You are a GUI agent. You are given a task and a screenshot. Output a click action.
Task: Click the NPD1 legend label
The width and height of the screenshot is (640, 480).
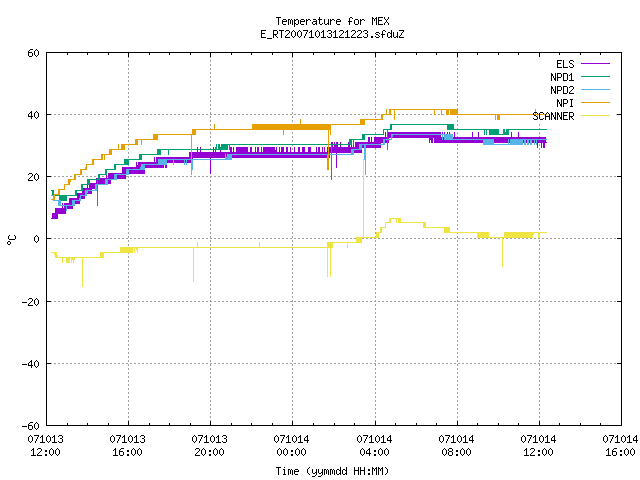pyautogui.click(x=562, y=77)
